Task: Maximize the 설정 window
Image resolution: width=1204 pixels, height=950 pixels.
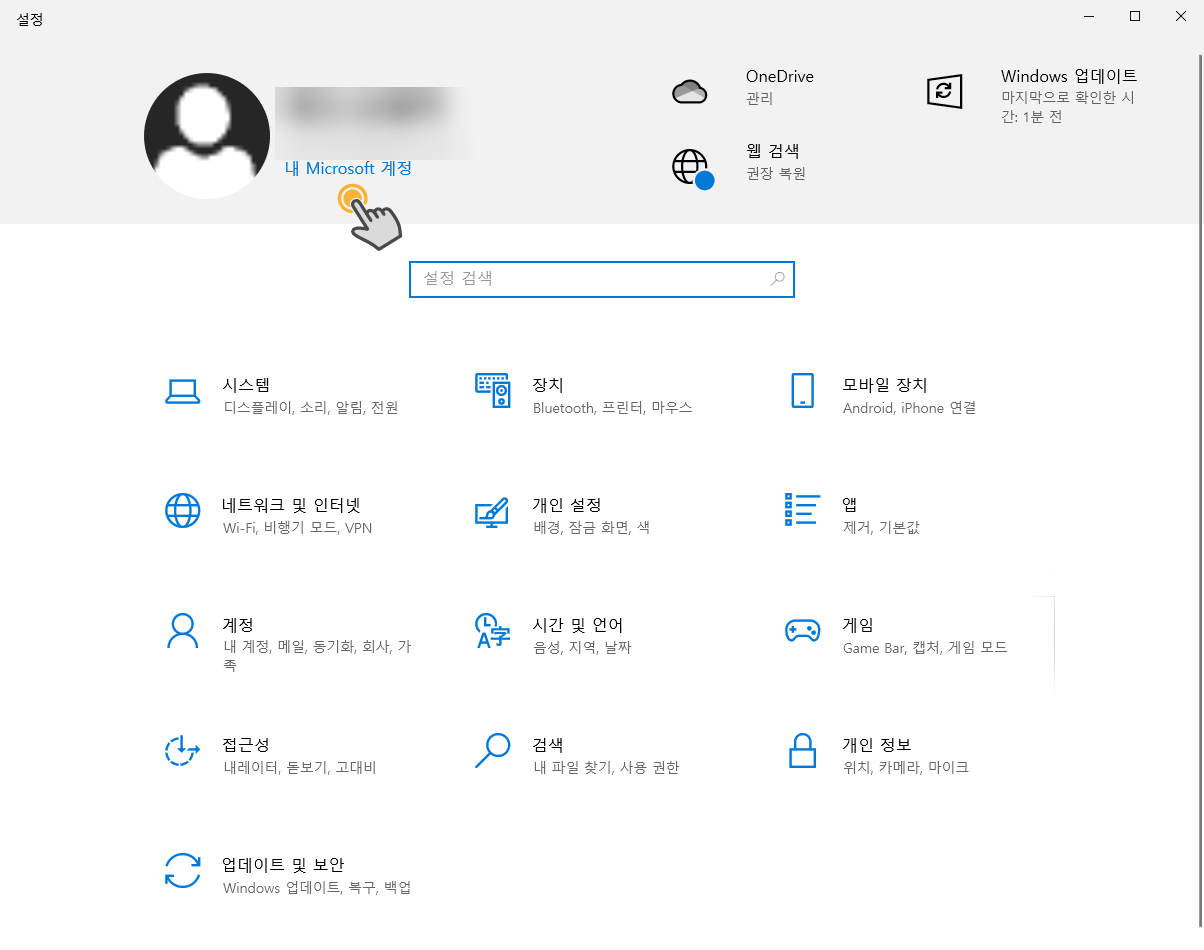Action: click(1135, 16)
